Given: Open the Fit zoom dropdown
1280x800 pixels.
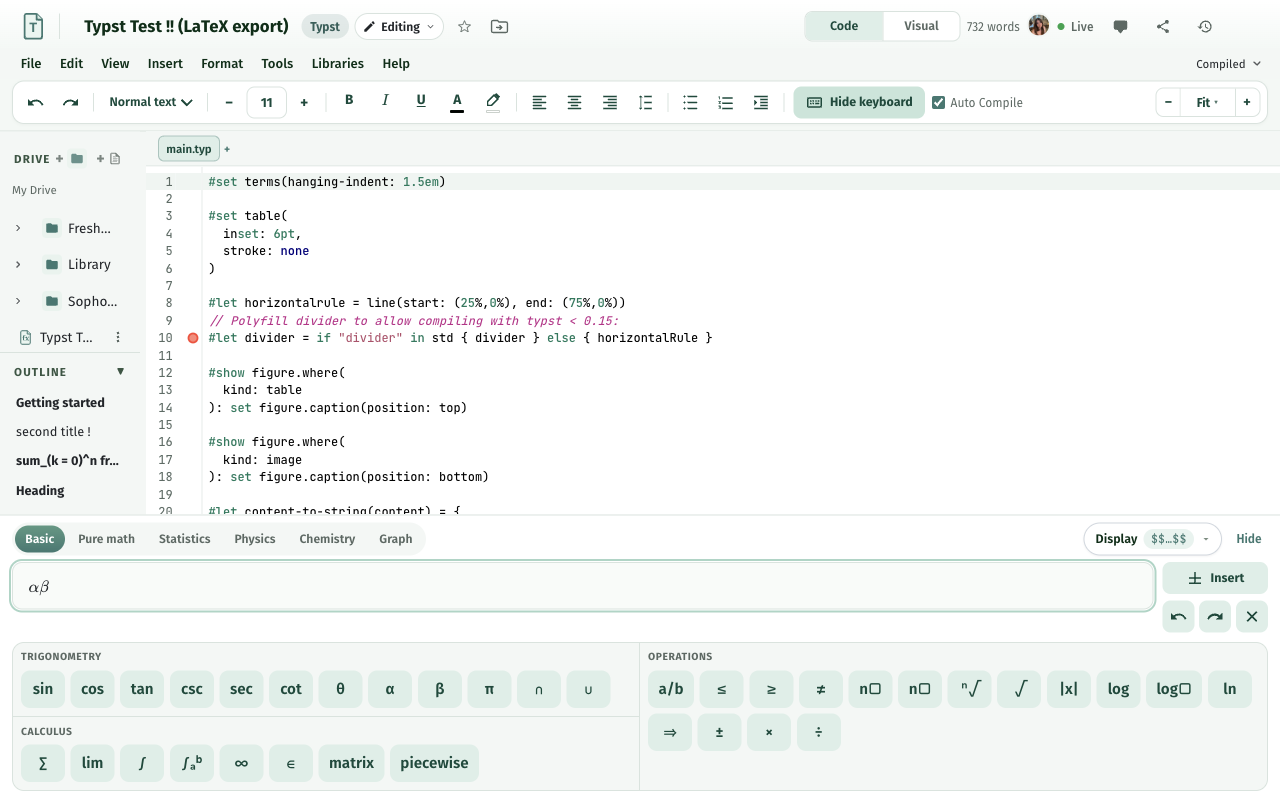Looking at the screenshot, I should coord(1208,102).
